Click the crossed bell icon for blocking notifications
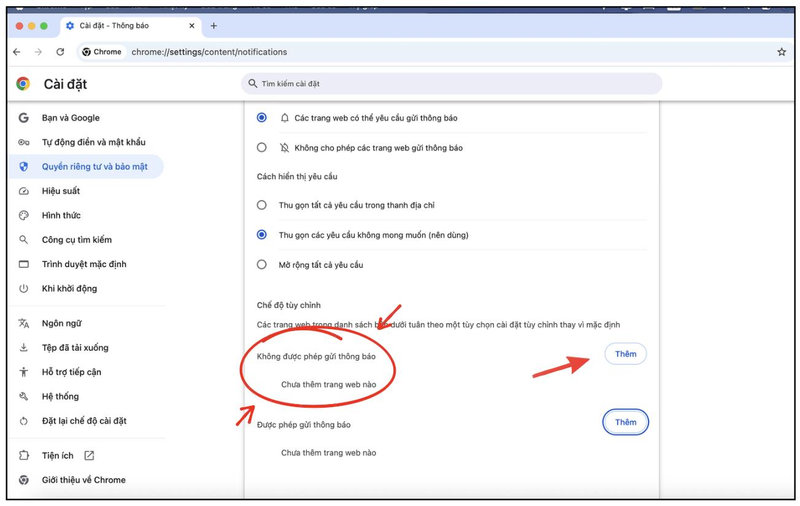Image resolution: width=800 pixels, height=506 pixels. coord(285,148)
